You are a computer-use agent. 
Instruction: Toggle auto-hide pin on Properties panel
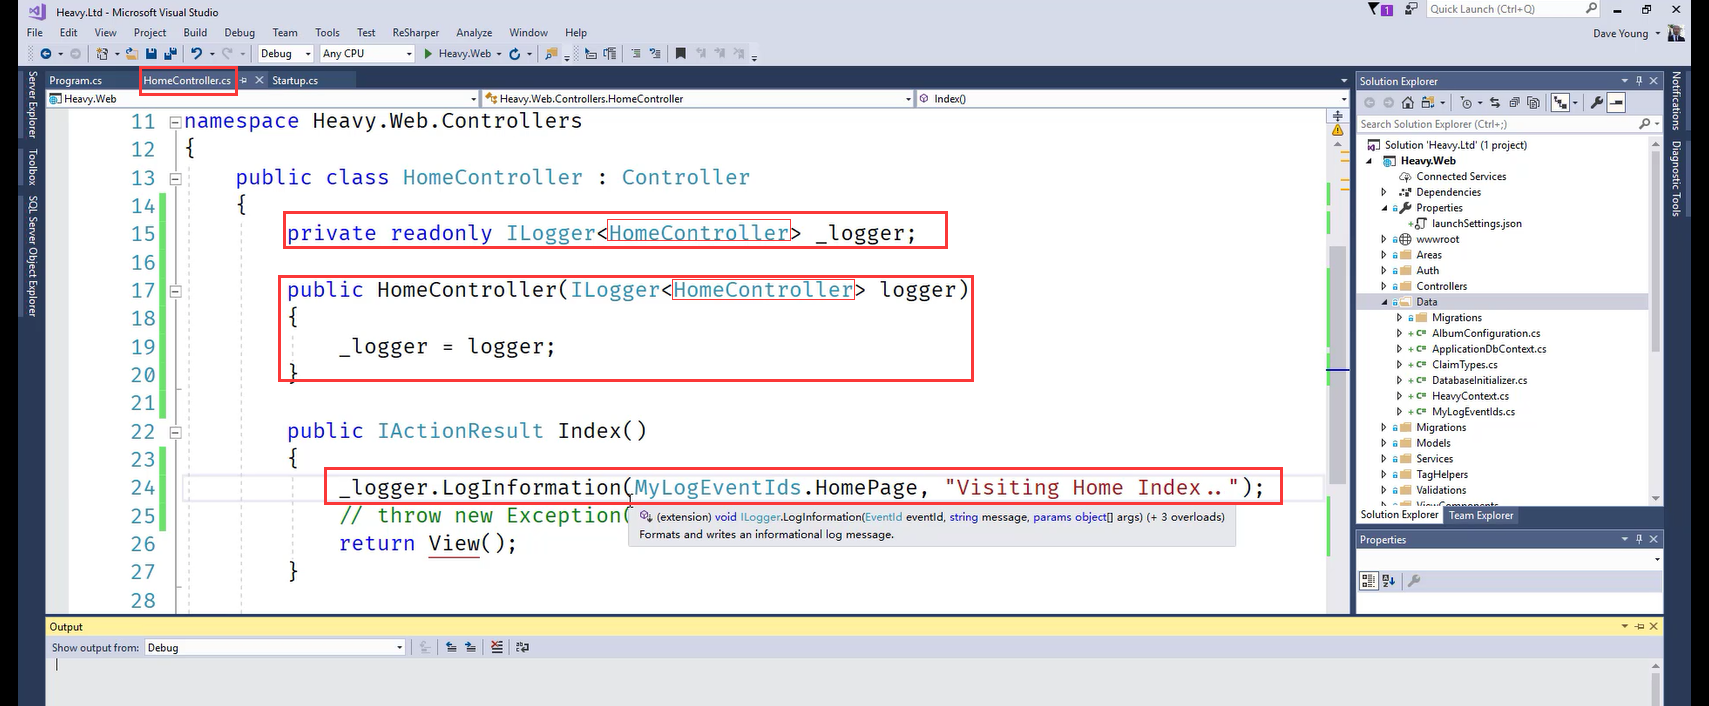point(1639,539)
